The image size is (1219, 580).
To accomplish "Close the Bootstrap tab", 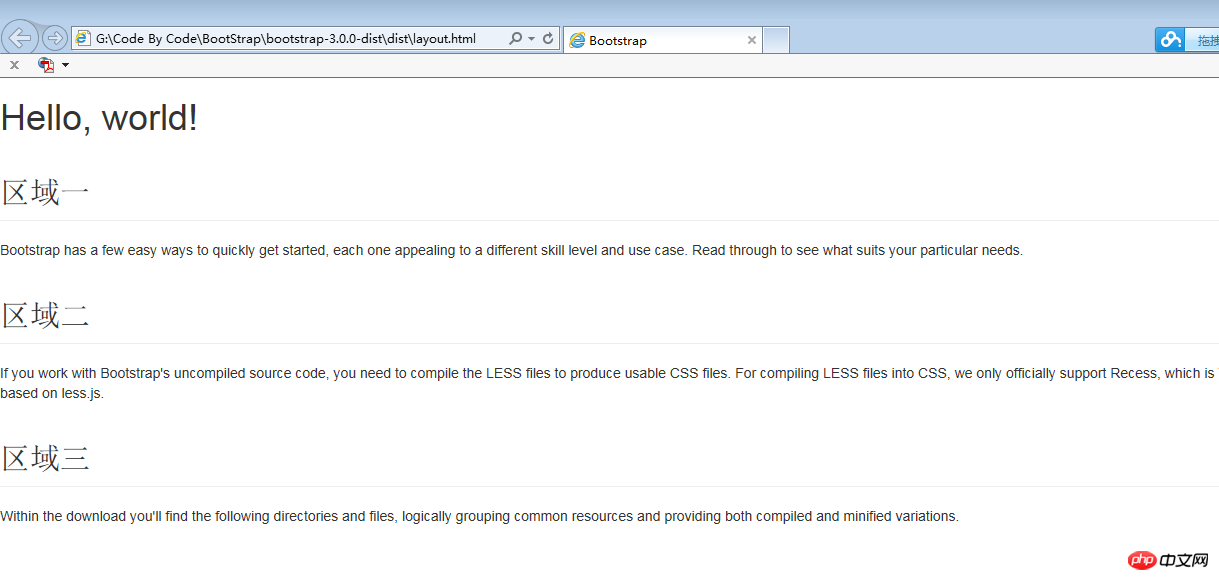I will coord(752,40).
